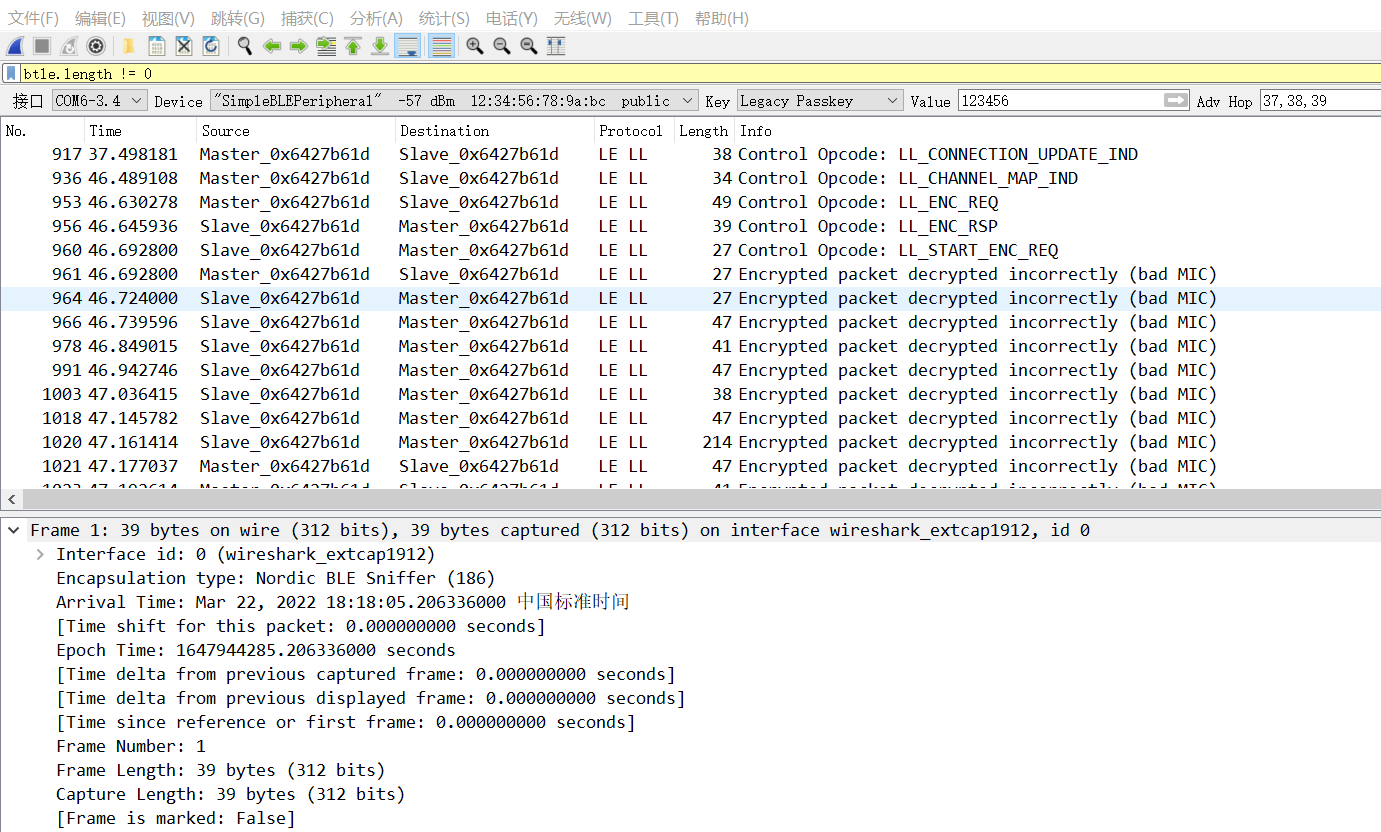The width and height of the screenshot is (1381, 832).
Task: Sort by the Length column header
Action: [x=704, y=131]
